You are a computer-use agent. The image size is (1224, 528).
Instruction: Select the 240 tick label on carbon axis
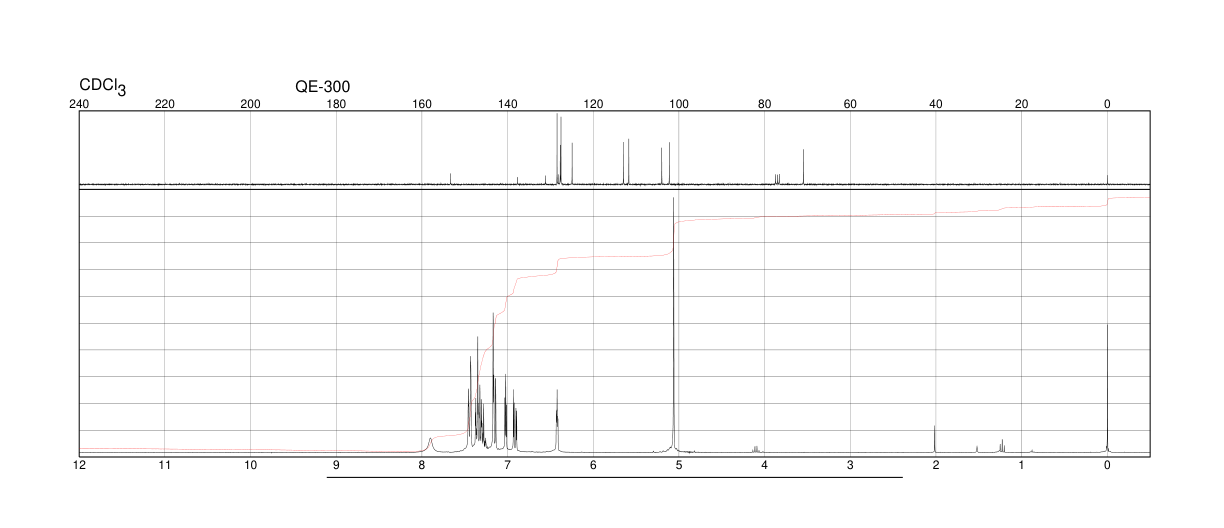(x=79, y=104)
